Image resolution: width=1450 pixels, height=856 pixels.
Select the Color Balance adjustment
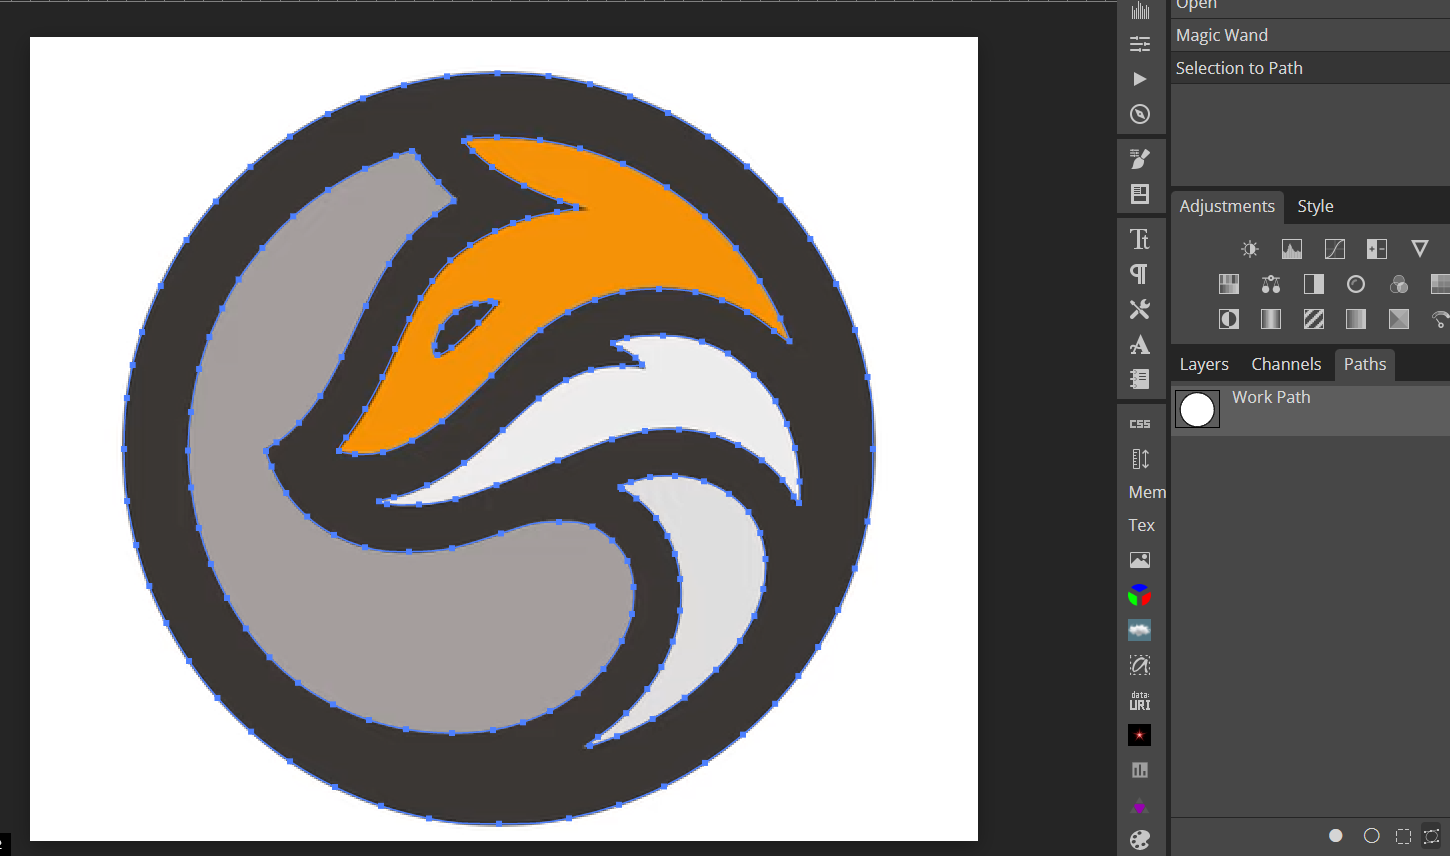[x=1271, y=283]
